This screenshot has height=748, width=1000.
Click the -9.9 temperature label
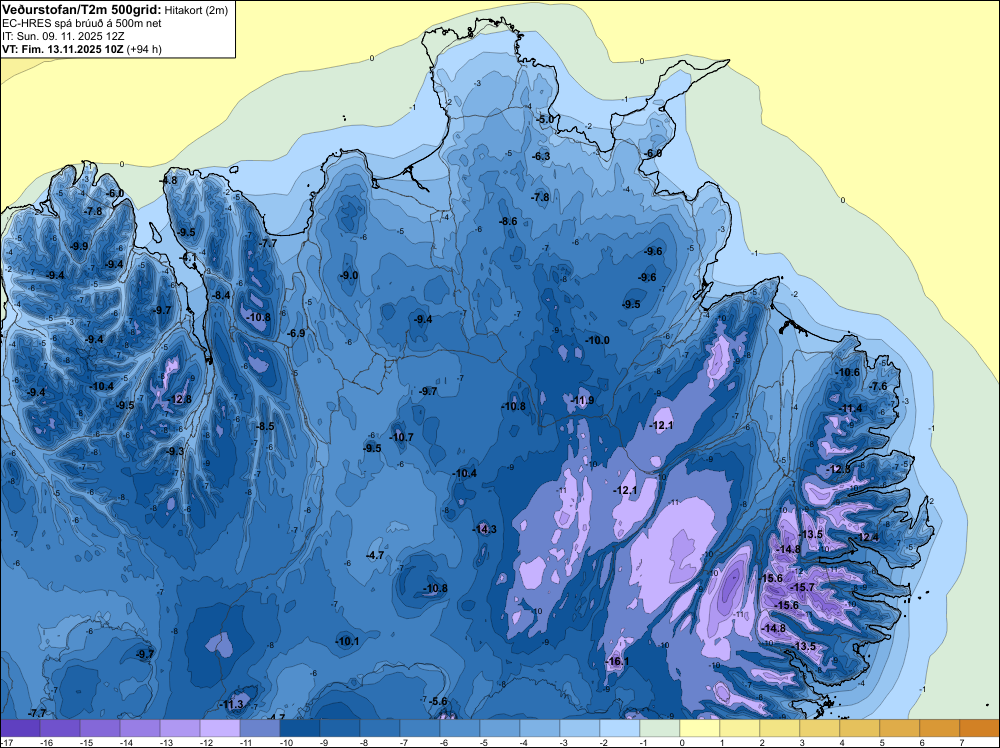(79, 246)
